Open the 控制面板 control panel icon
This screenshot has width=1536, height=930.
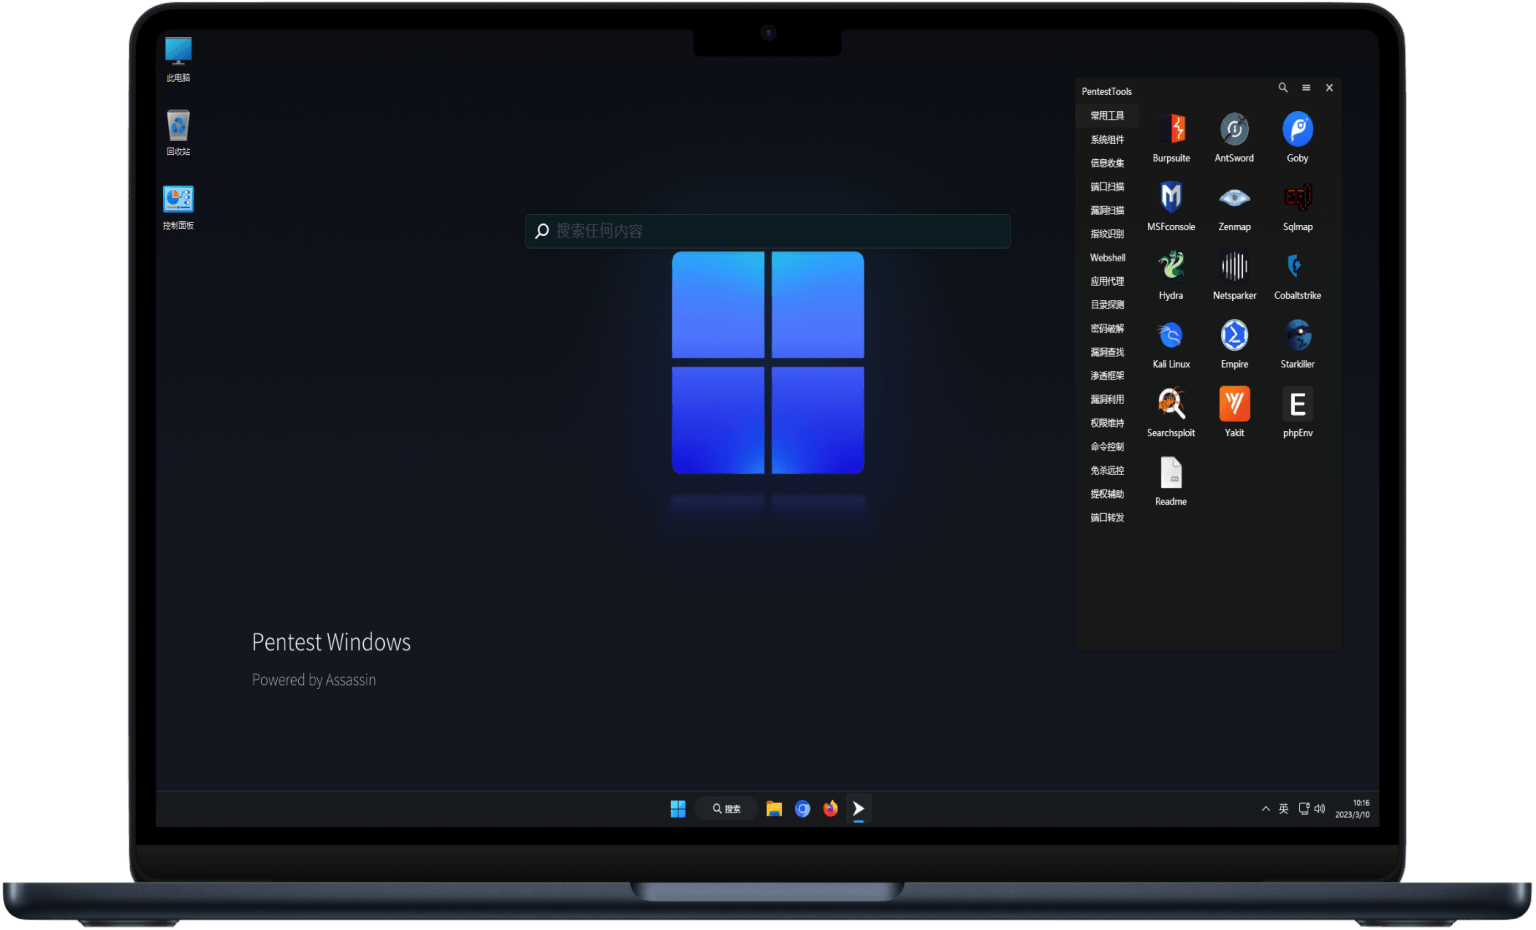coord(178,199)
